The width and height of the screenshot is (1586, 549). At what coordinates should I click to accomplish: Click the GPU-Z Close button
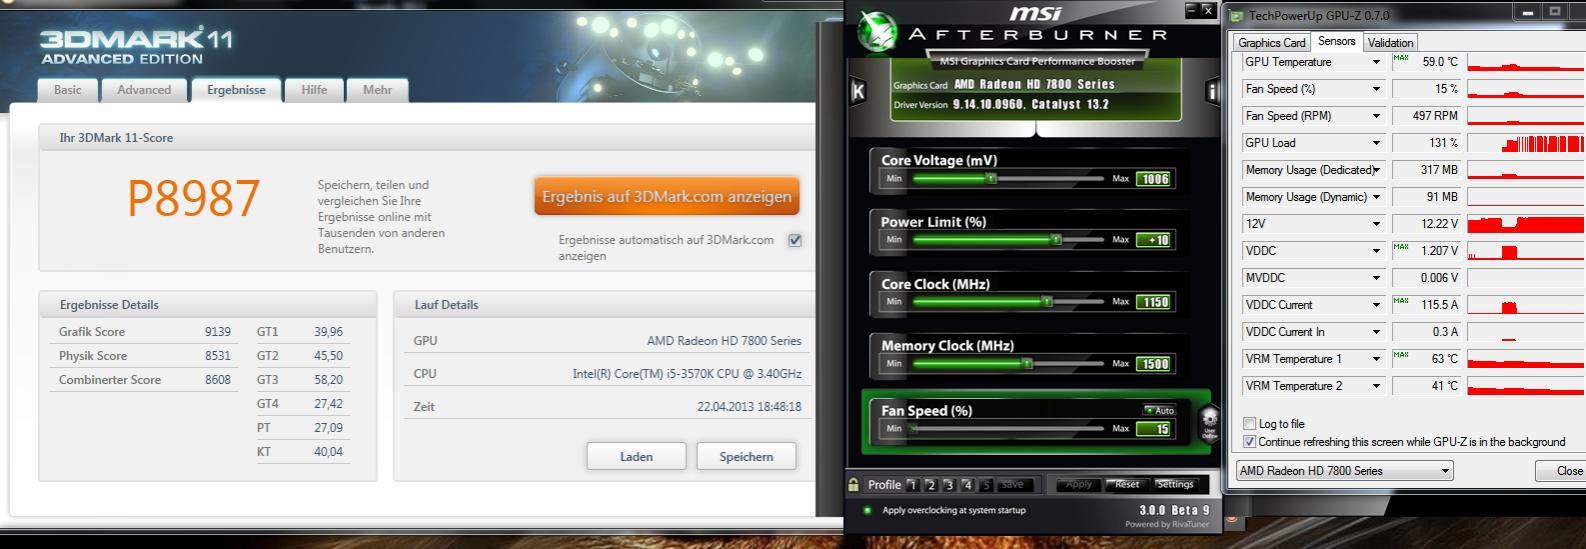[1561, 471]
